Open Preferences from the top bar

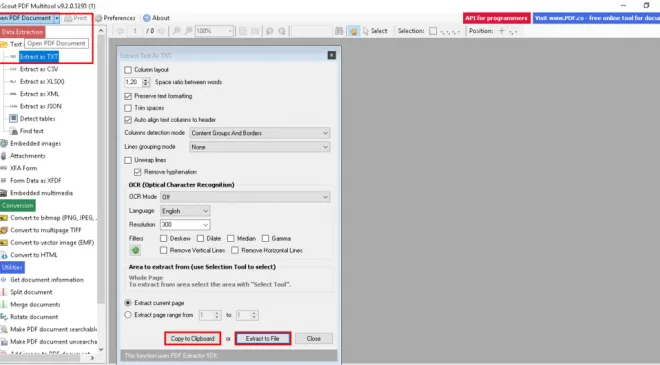coord(115,18)
